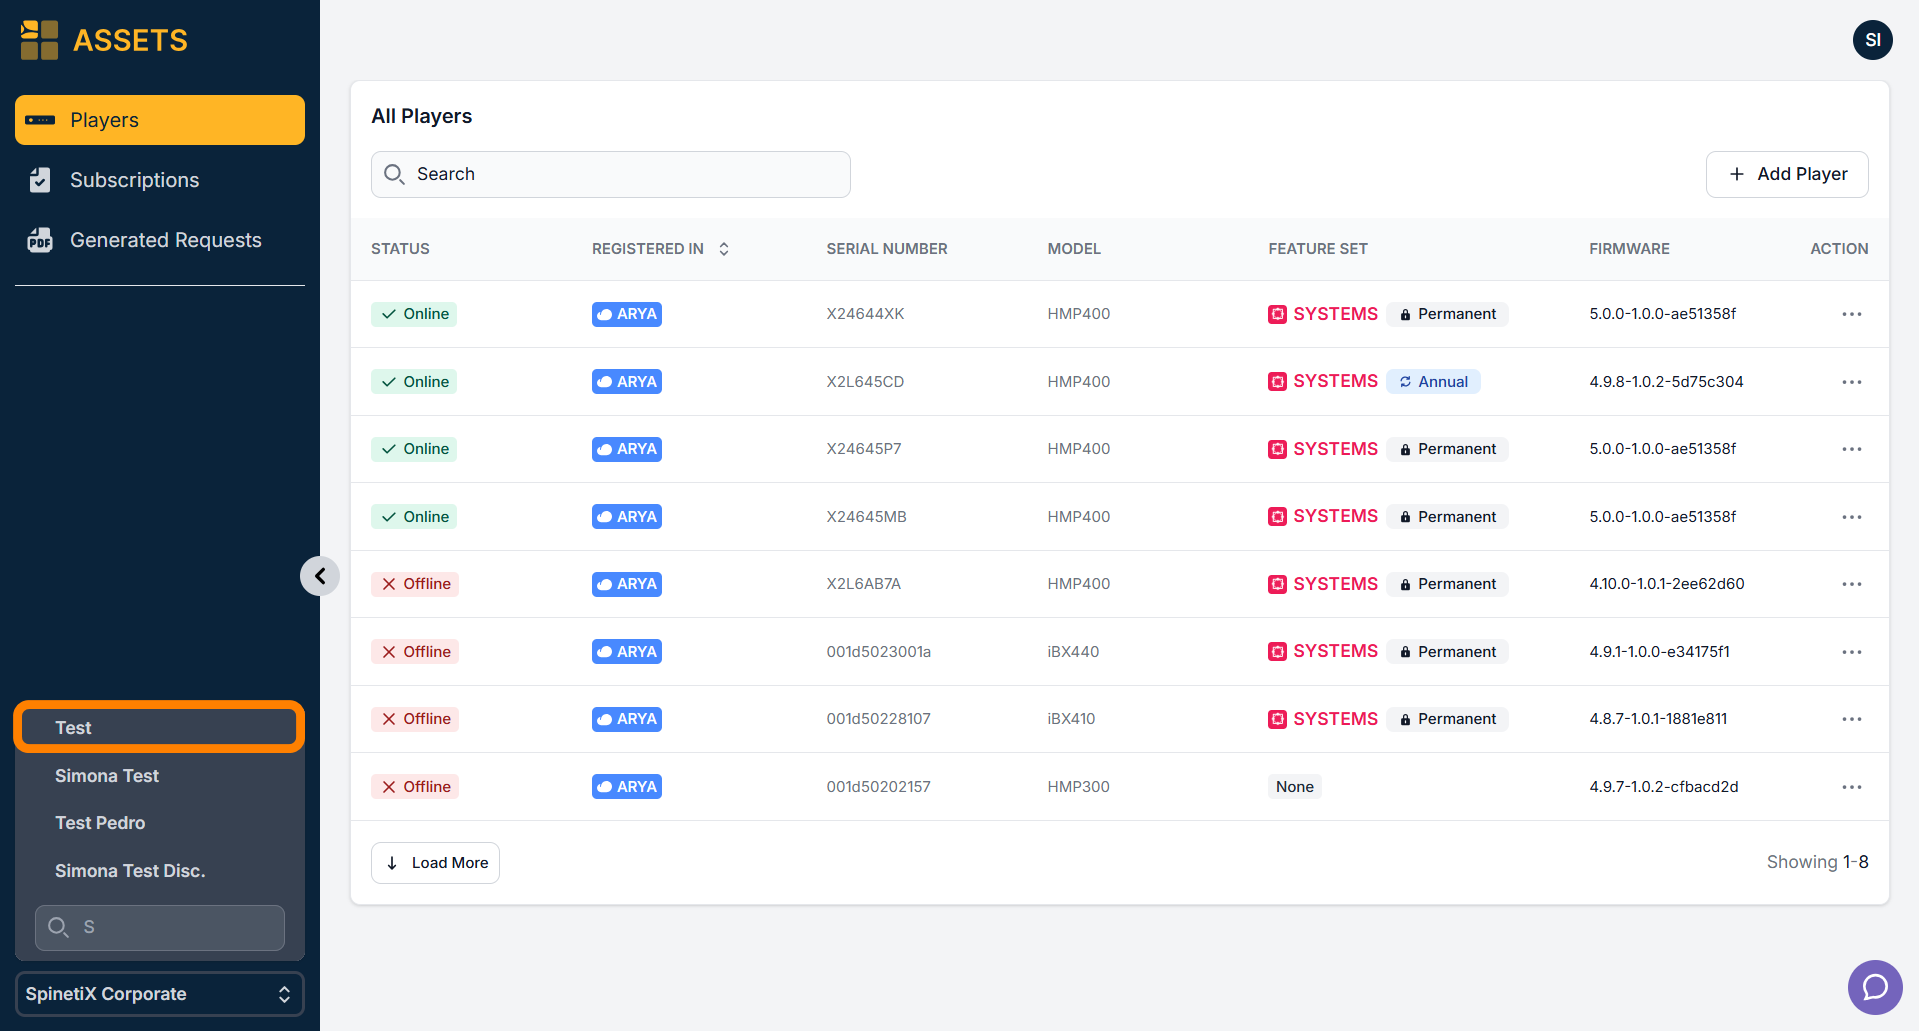Open actions menu for player X2L6AB7A
This screenshot has height=1031, width=1919.
(1852, 584)
